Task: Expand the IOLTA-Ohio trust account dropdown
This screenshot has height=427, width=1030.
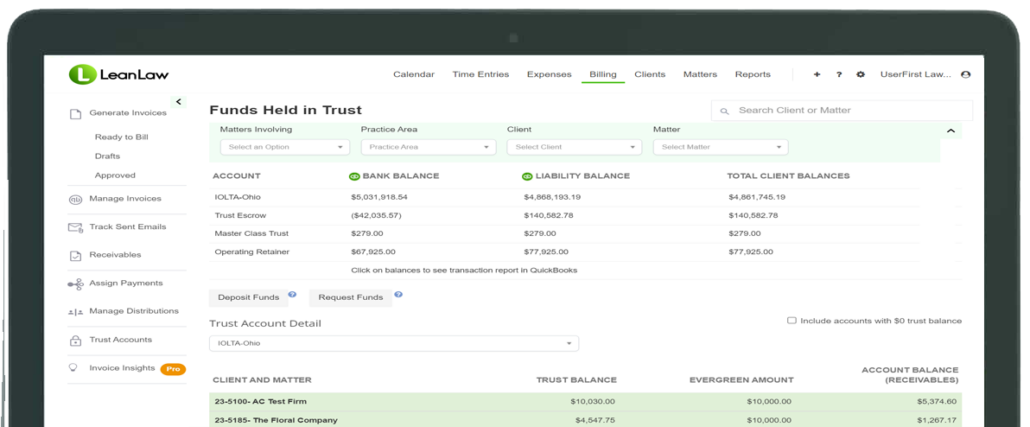Action: pyautogui.click(x=393, y=343)
